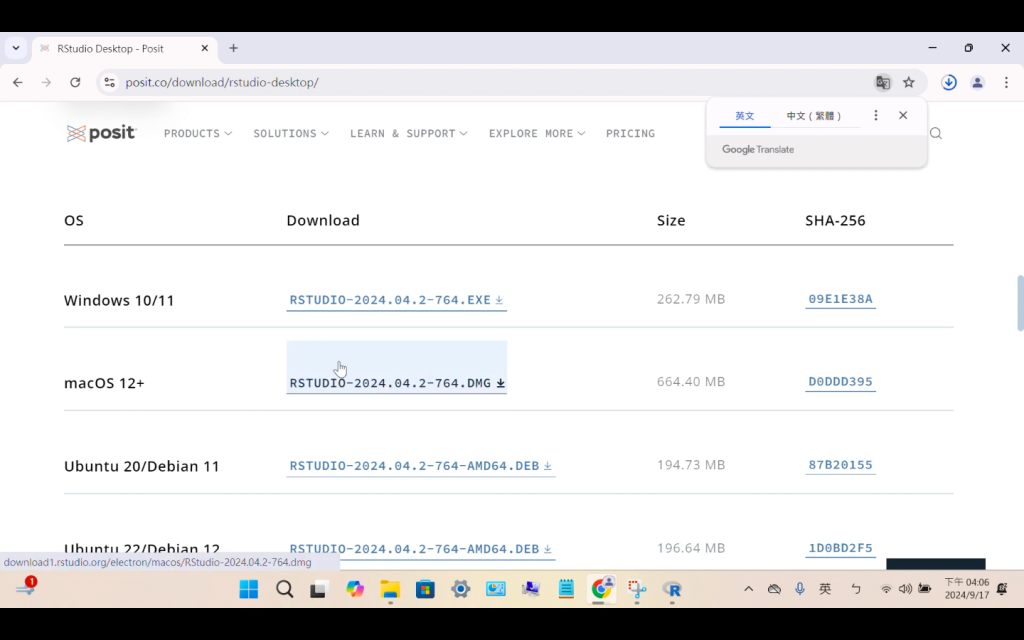Click the macOS 12+ row label
This screenshot has height=640, width=1024.
click(x=104, y=383)
